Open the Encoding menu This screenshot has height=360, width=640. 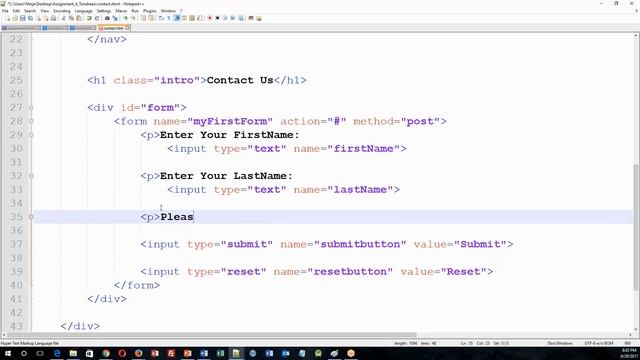[x=62, y=11]
